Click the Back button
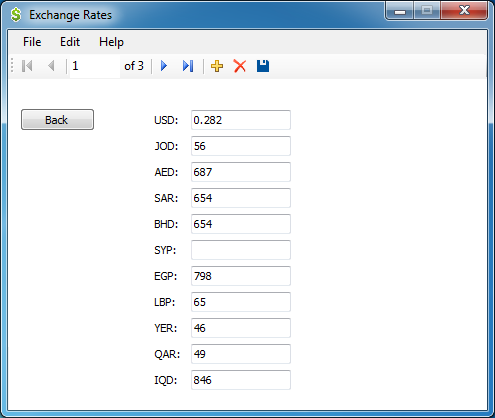Image resolution: width=495 pixels, height=418 pixels. point(57,120)
